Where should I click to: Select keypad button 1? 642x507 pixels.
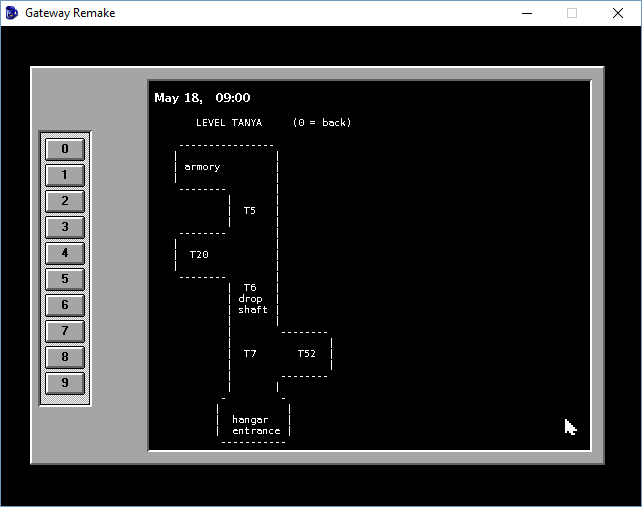[x=65, y=175]
